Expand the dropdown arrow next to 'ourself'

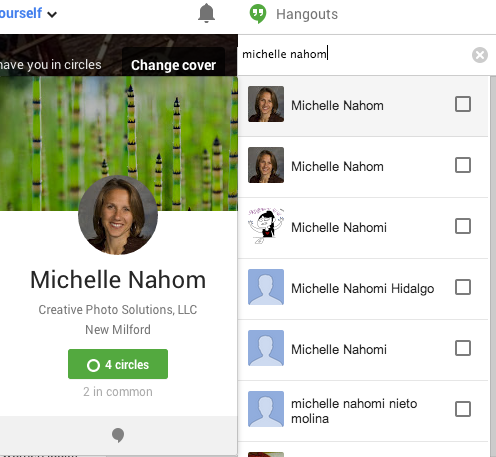52,15
